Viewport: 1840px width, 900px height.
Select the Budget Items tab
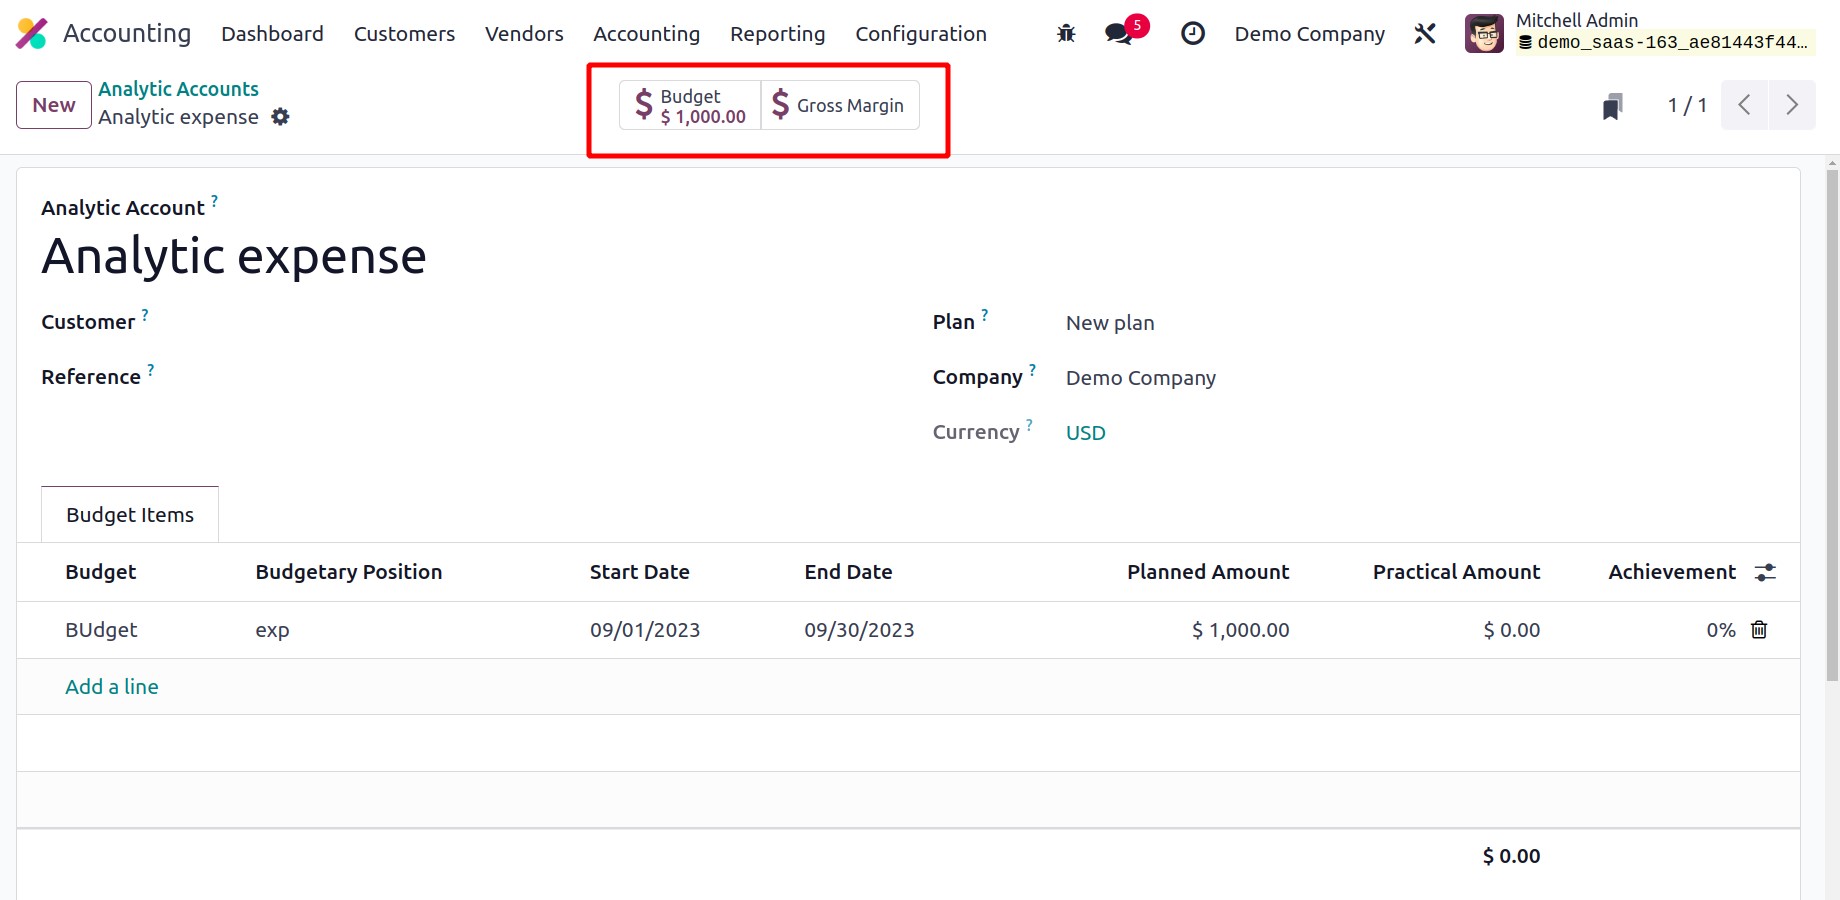[130, 515]
